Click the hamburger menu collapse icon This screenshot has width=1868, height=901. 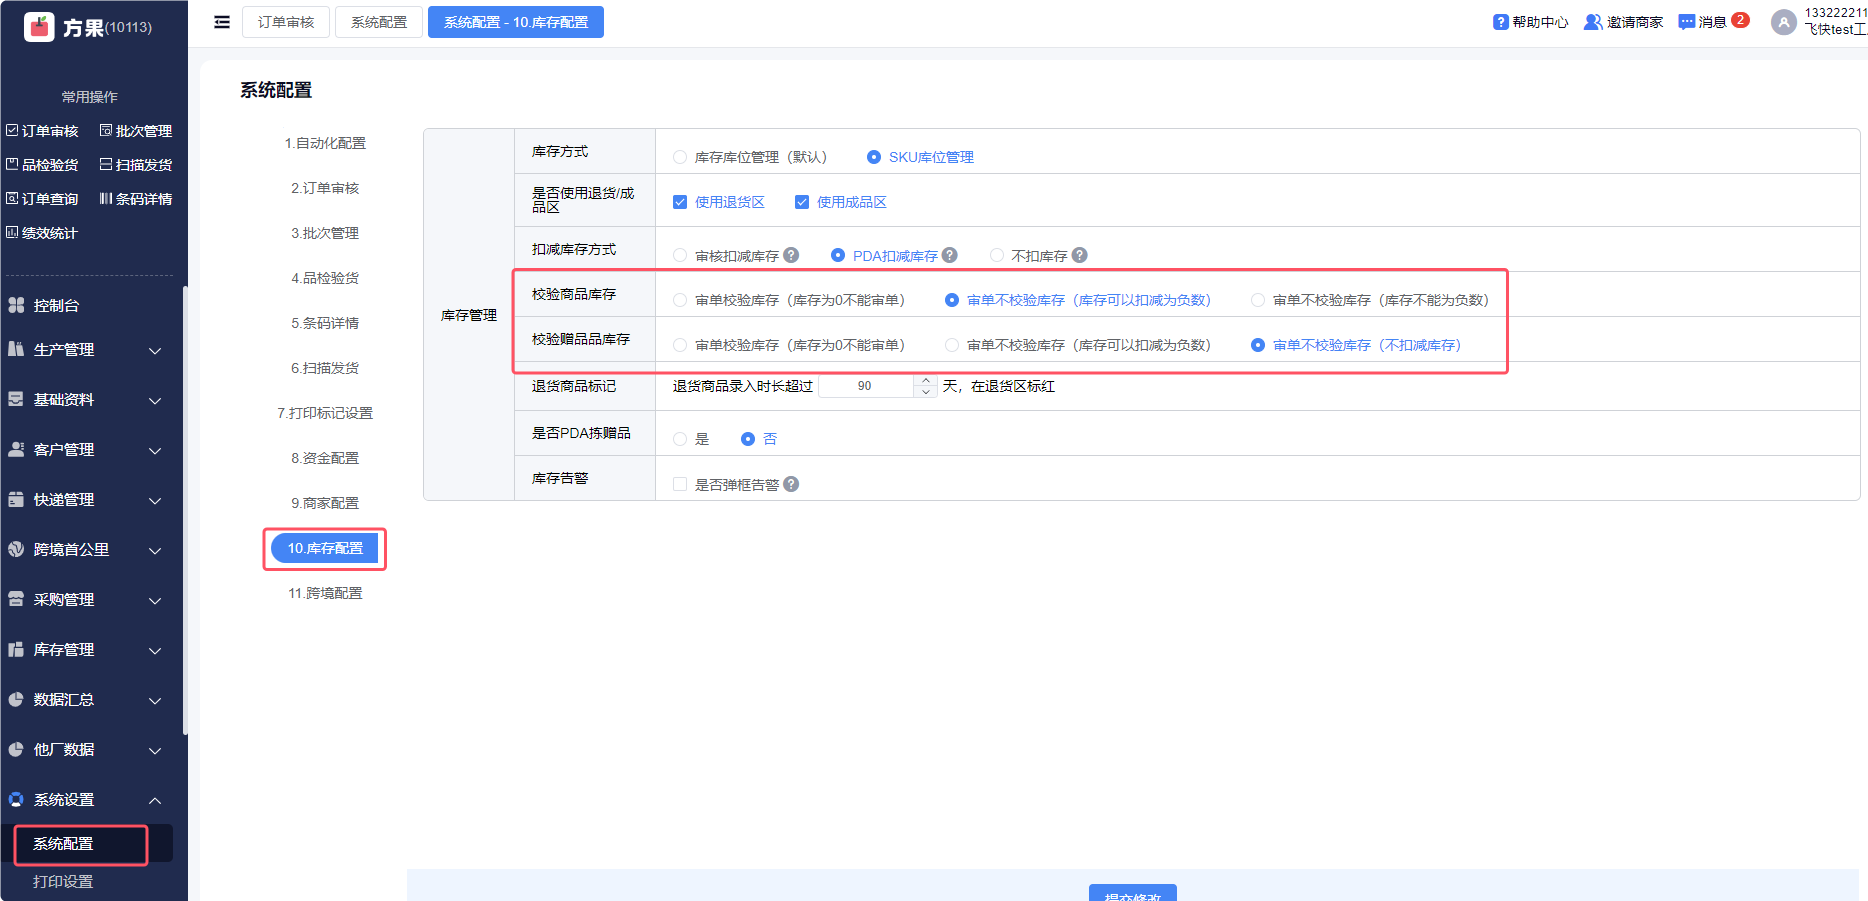pyautogui.click(x=222, y=22)
